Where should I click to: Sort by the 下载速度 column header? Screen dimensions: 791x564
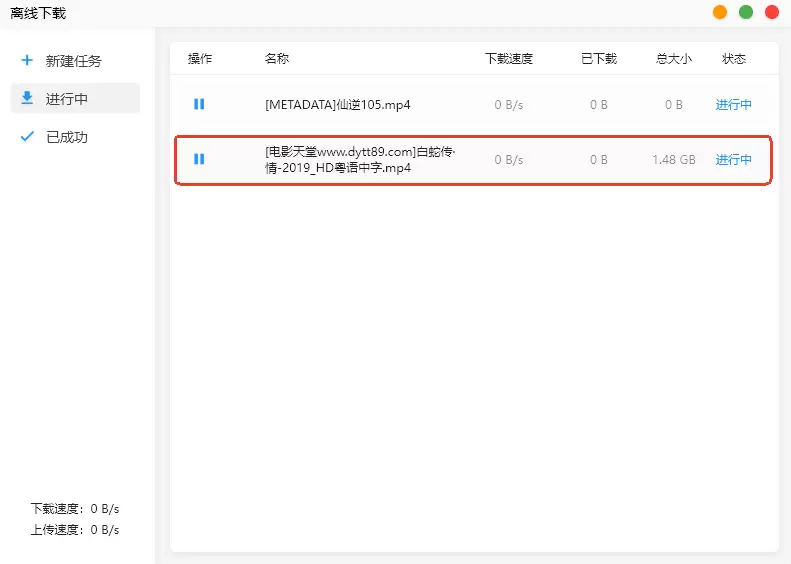(509, 59)
